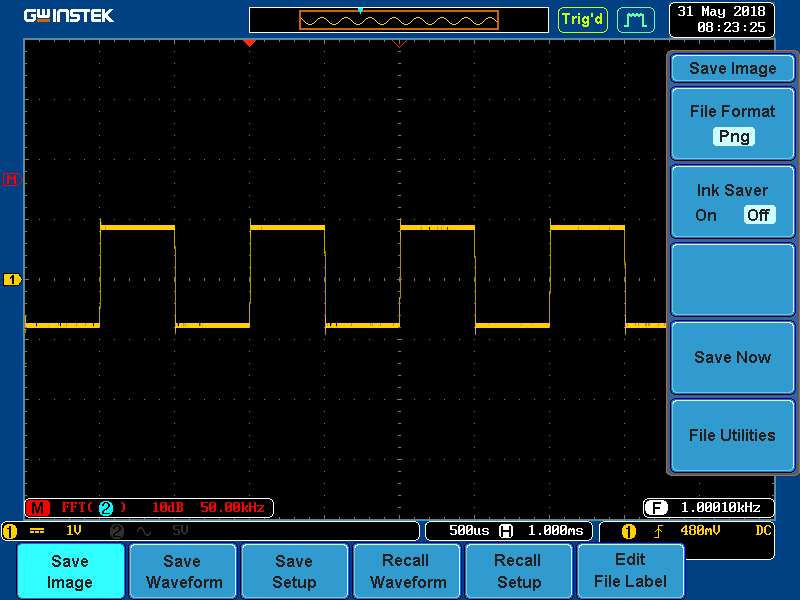This screenshot has height=600, width=800.
Task: Click the F frequency counter icon
Action: [x=656, y=508]
